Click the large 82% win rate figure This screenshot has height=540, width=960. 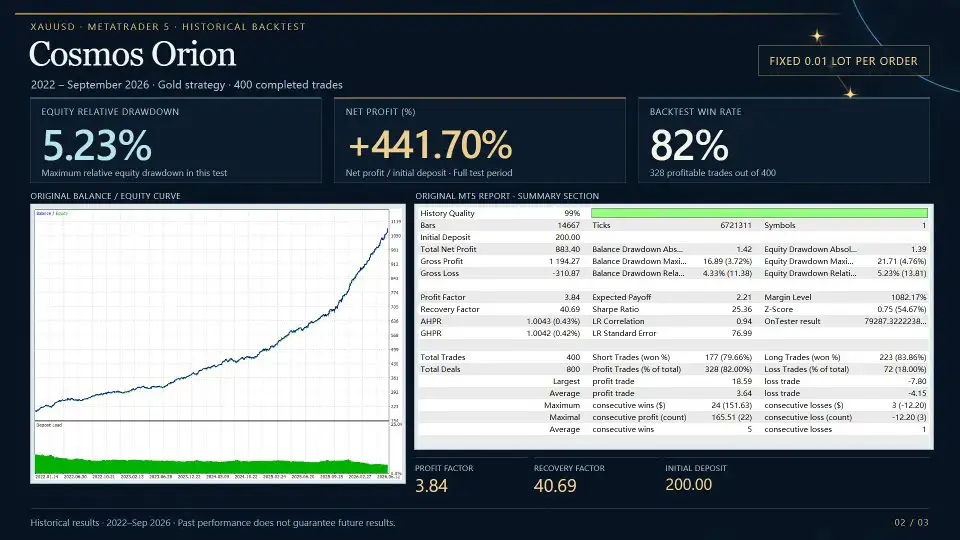tap(689, 146)
